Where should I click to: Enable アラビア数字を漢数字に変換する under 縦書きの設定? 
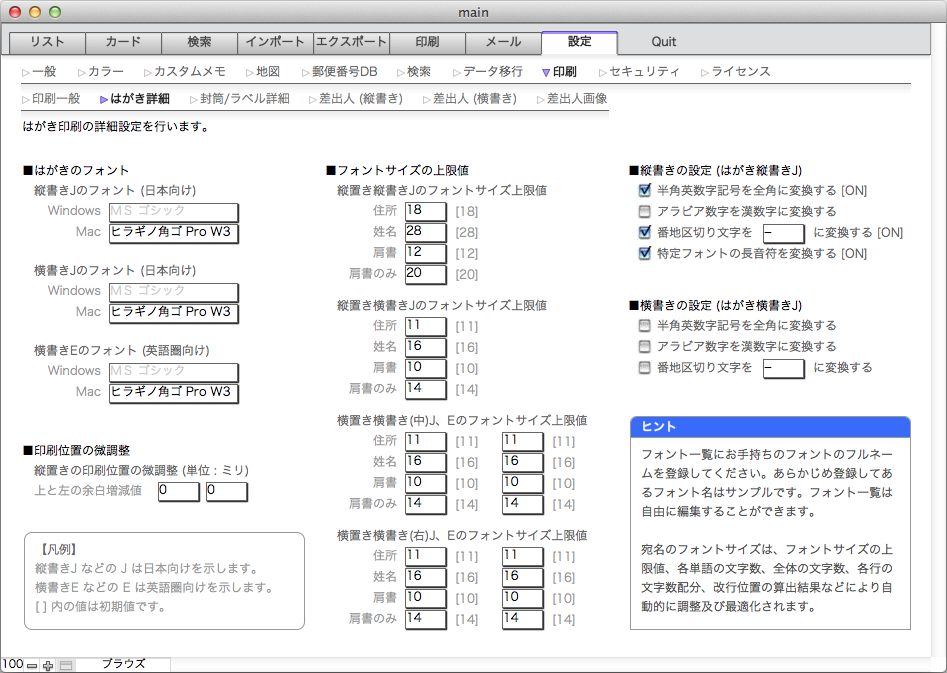pyautogui.click(x=645, y=212)
